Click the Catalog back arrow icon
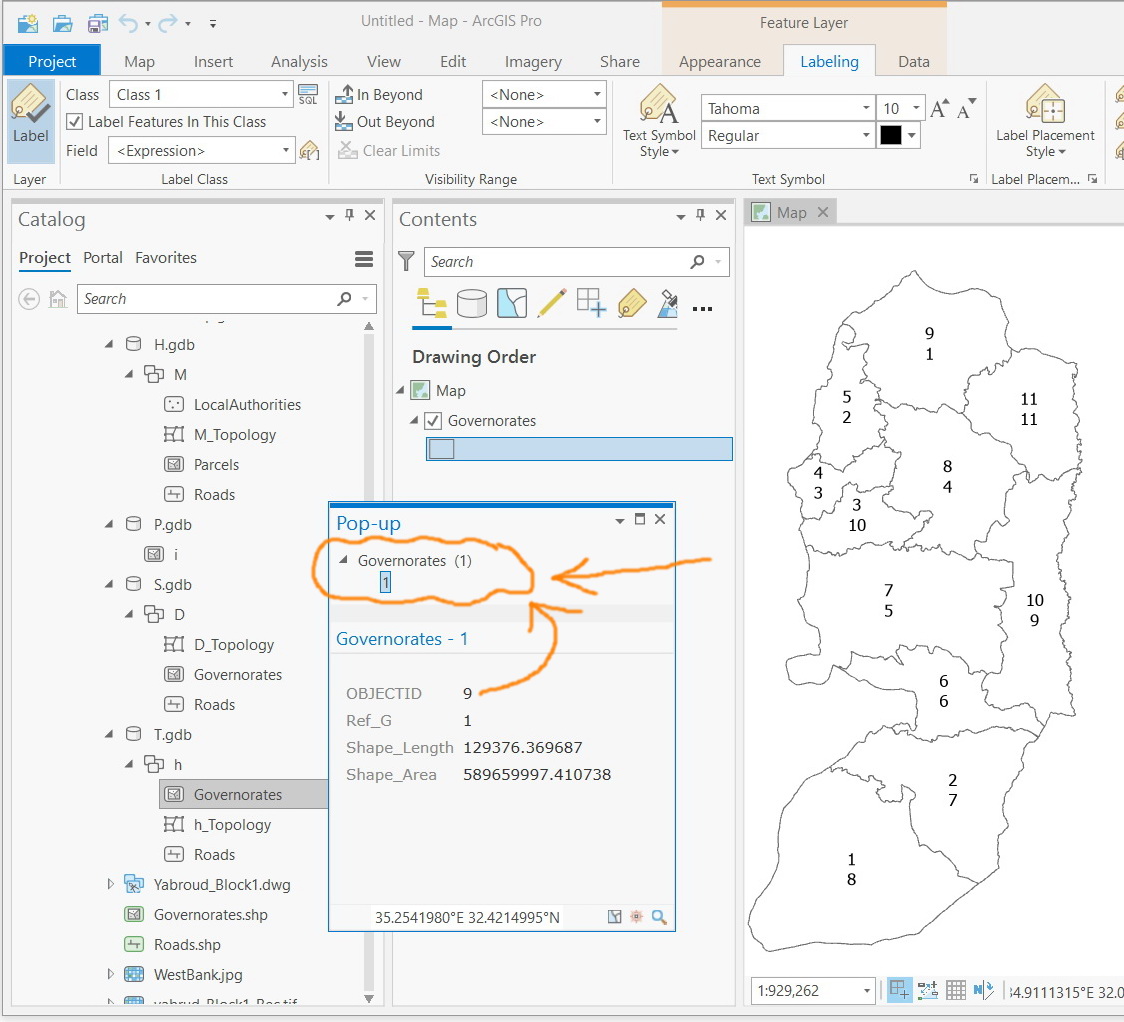This screenshot has width=1124, height=1022. coord(29,299)
